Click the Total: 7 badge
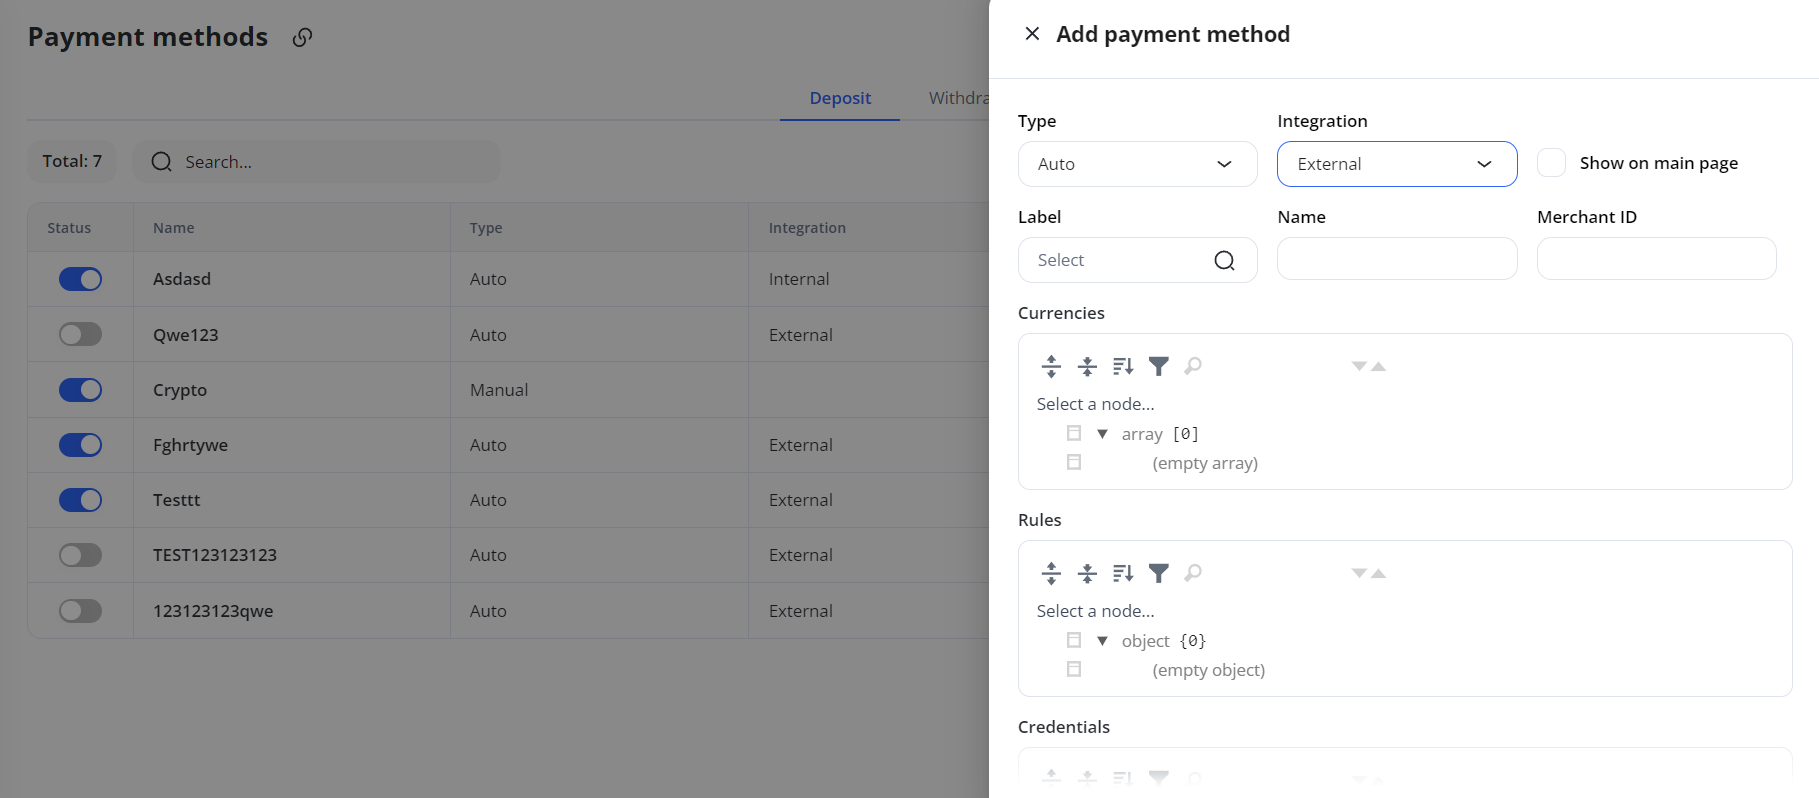 pos(72,161)
